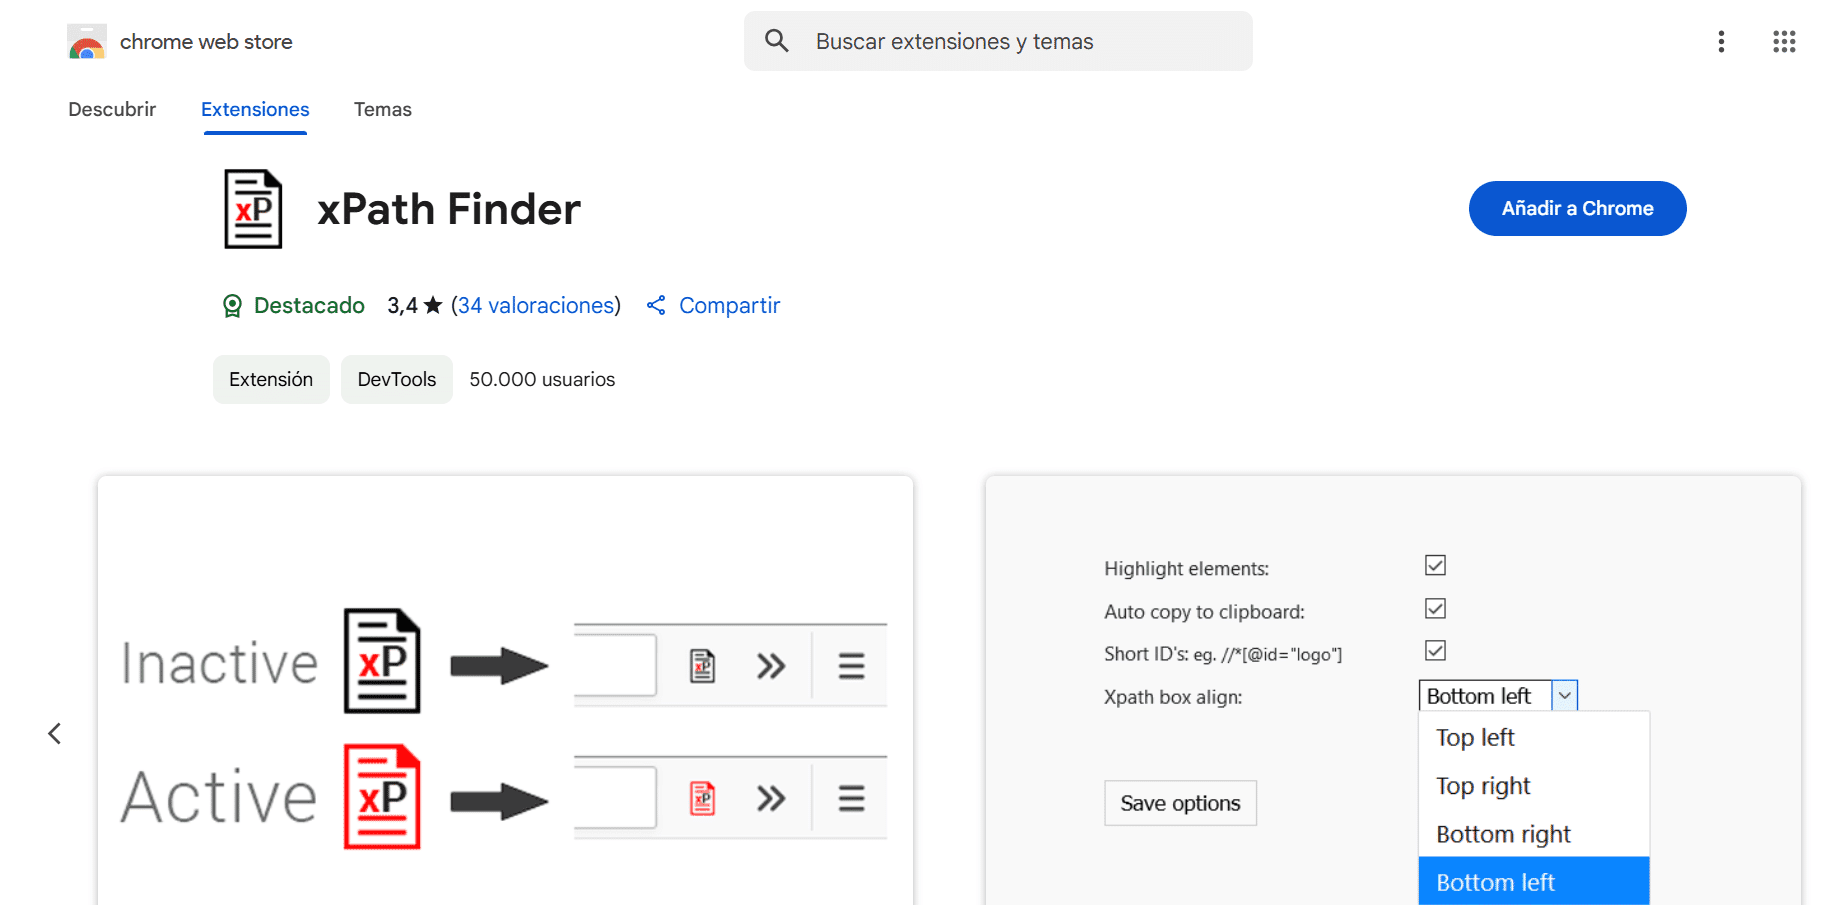Open the 34 valoraciones link
1828x905 pixels.
[x=536, y=305]
